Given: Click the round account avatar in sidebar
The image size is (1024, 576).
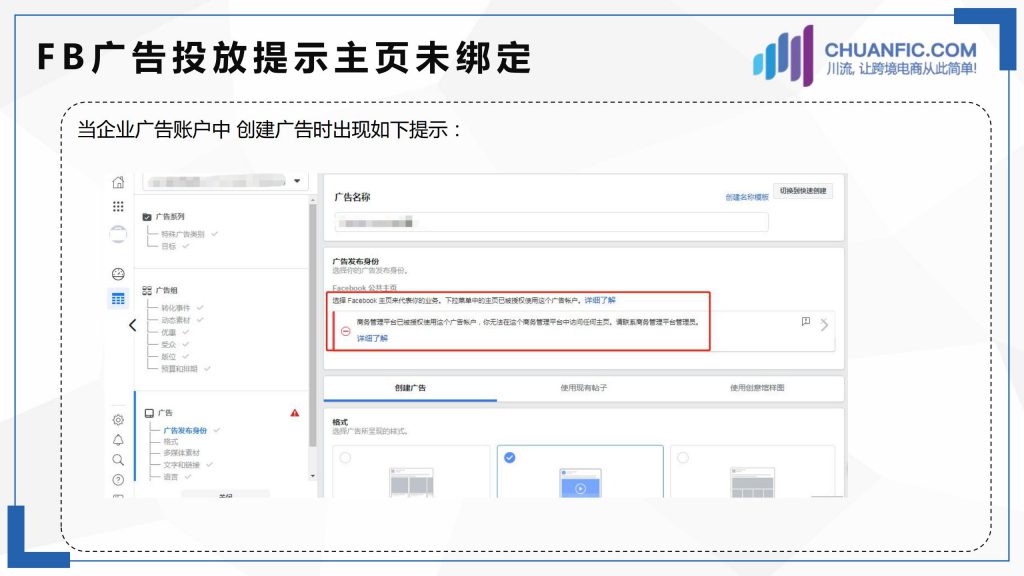Looking at the screenshot, I should pyautogui.click(x=118, y=234).
